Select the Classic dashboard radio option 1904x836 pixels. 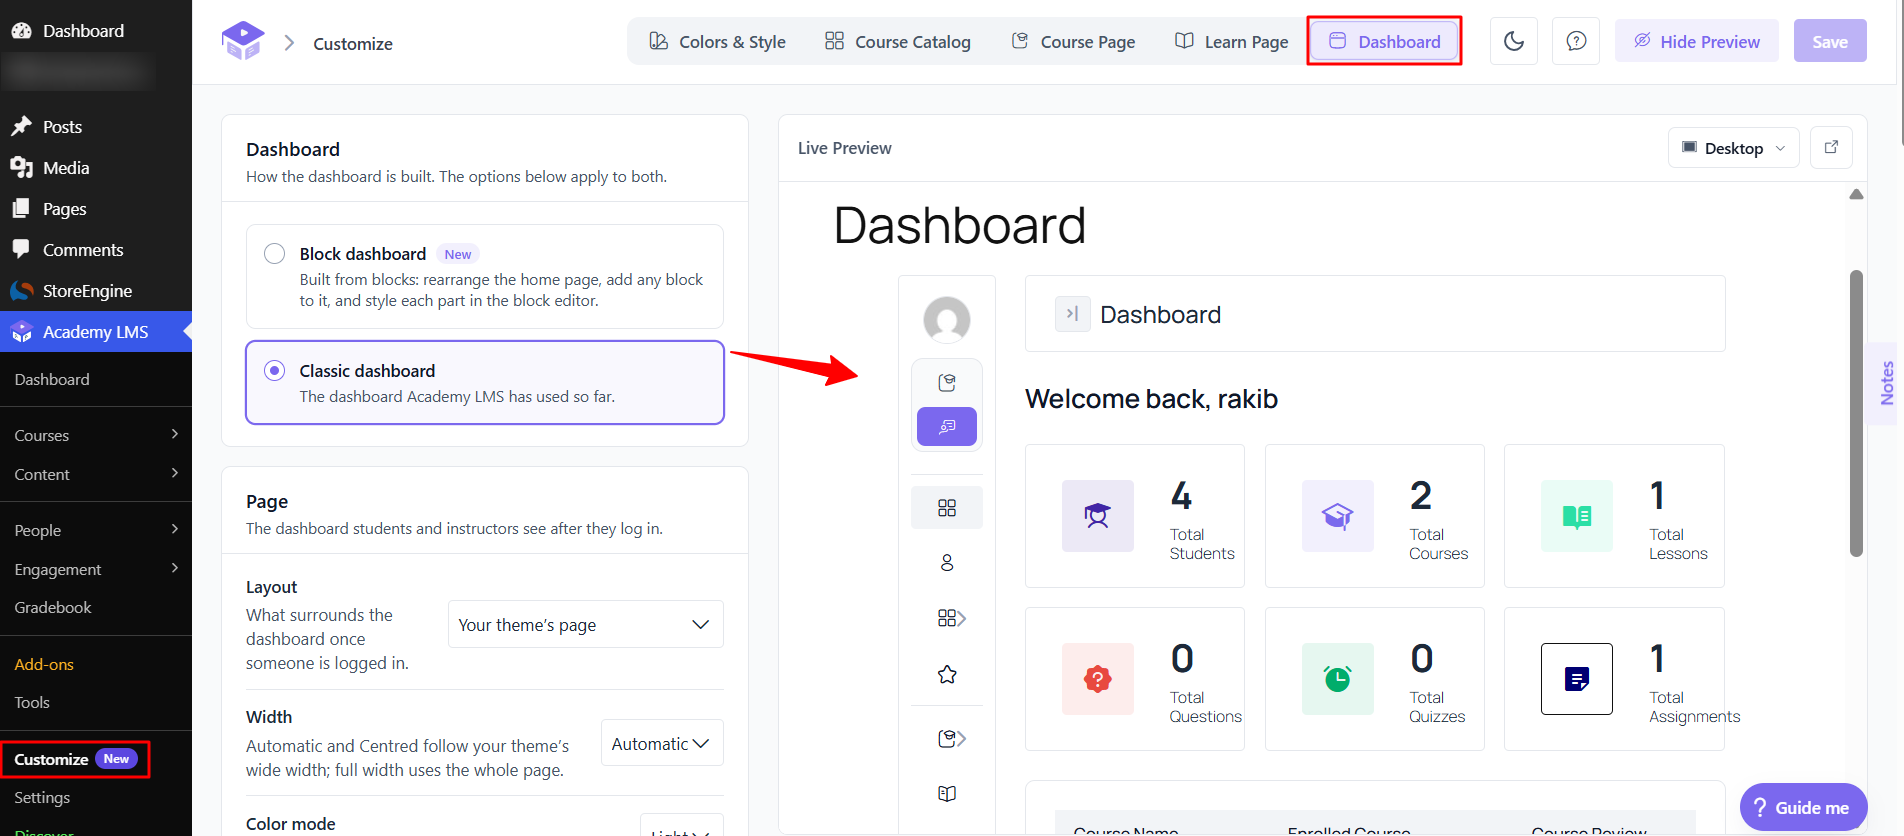(274, 371)
